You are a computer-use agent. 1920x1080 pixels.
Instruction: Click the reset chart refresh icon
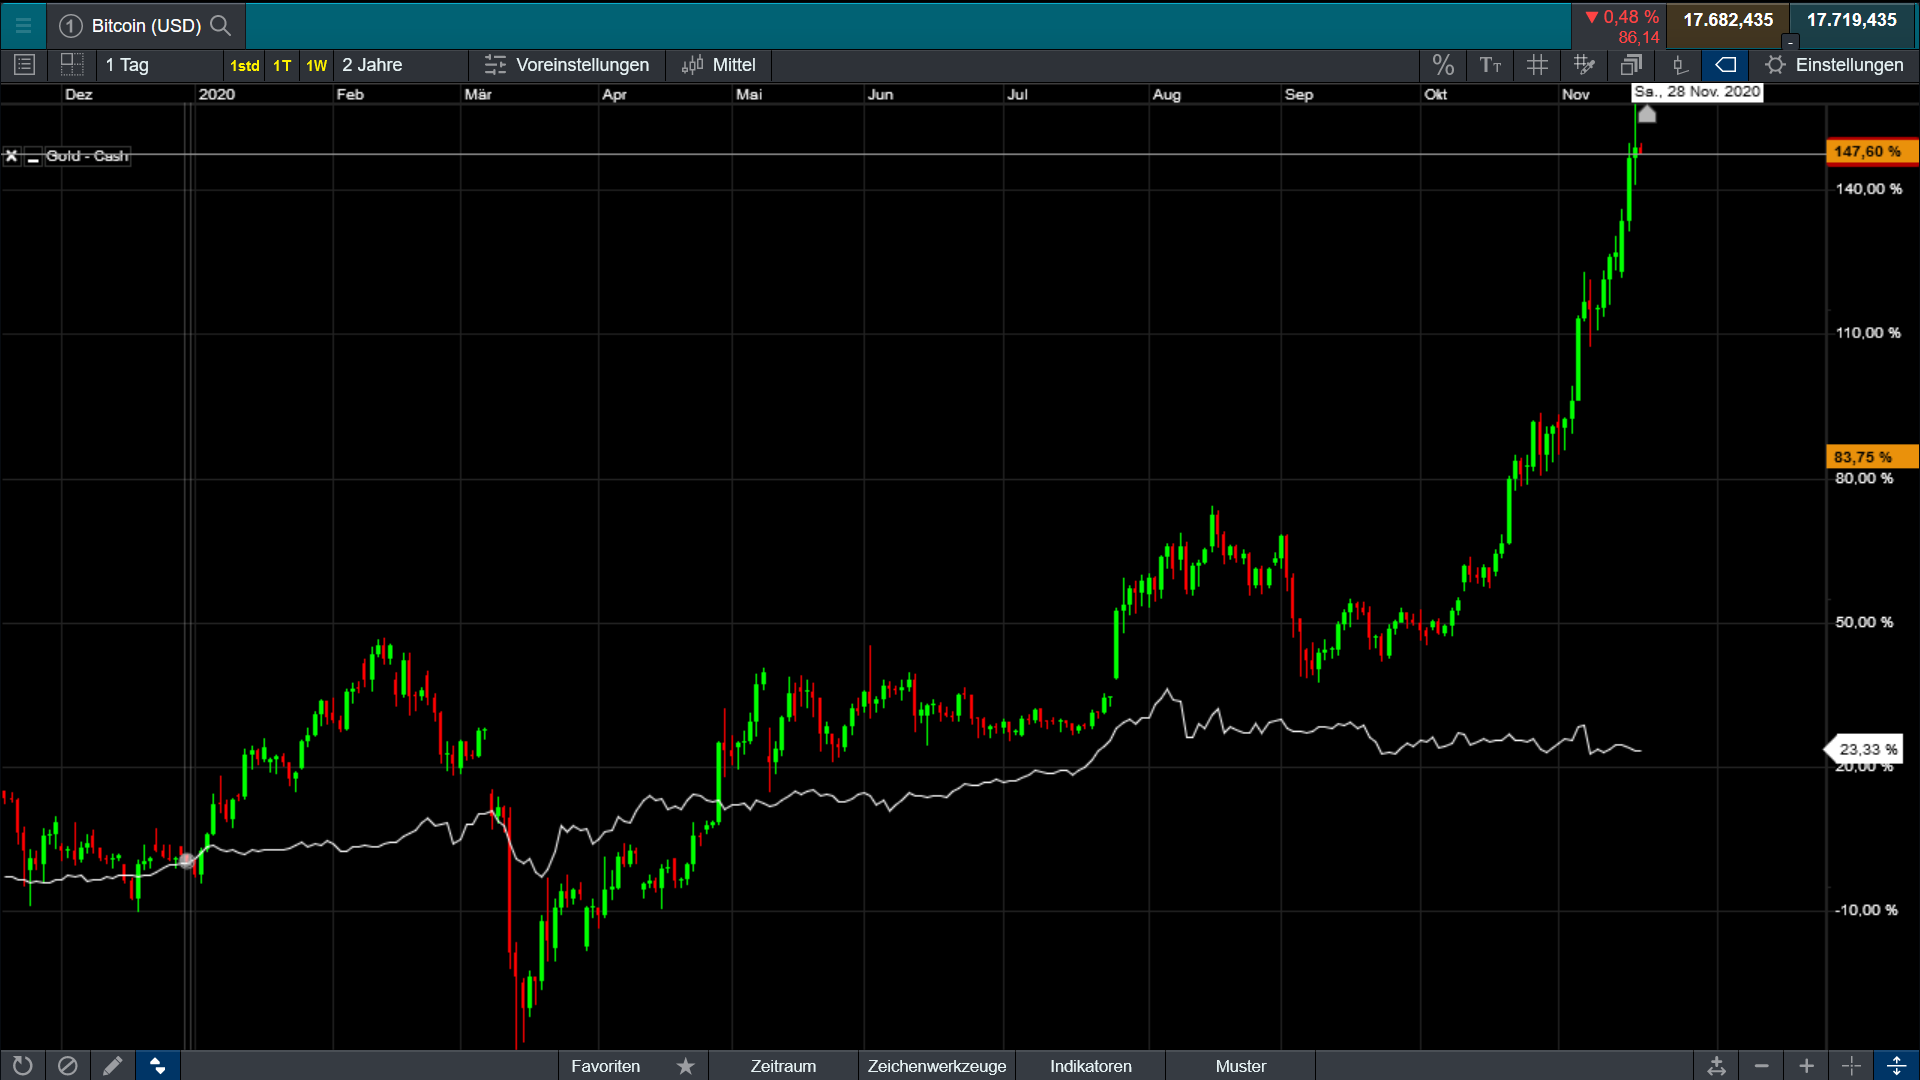22,1066
